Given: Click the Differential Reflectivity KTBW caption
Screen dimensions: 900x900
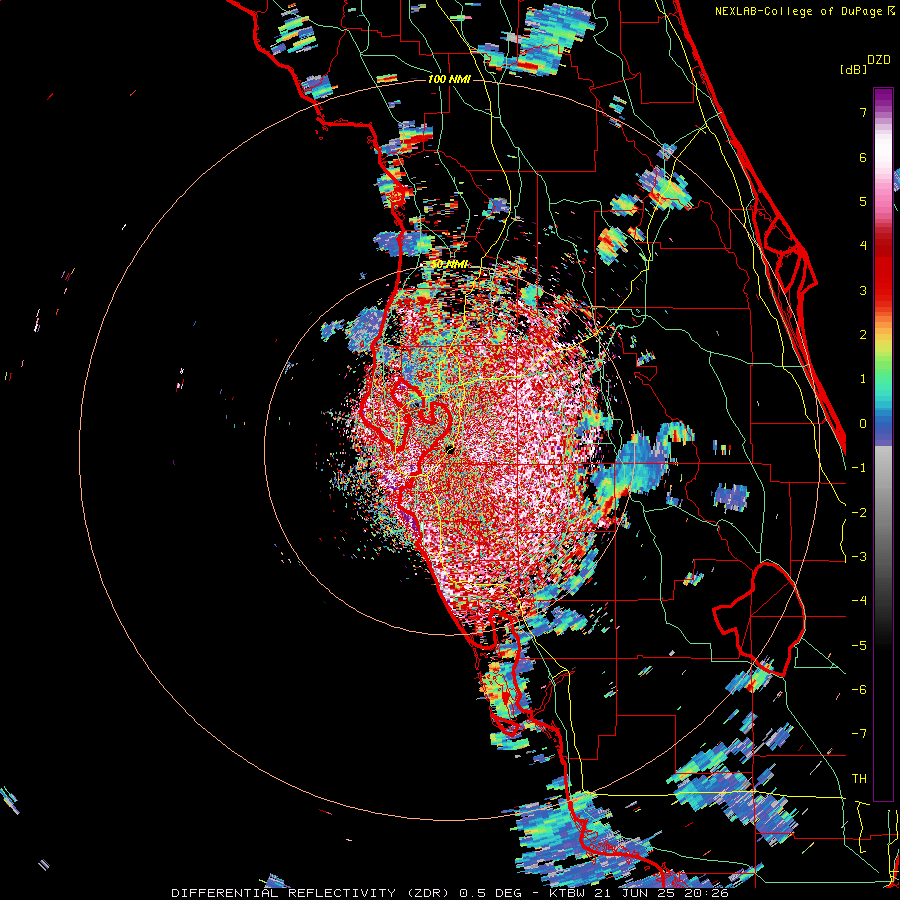Looking at the screenshot, I should pyautogui.click(x=450, y=893).
